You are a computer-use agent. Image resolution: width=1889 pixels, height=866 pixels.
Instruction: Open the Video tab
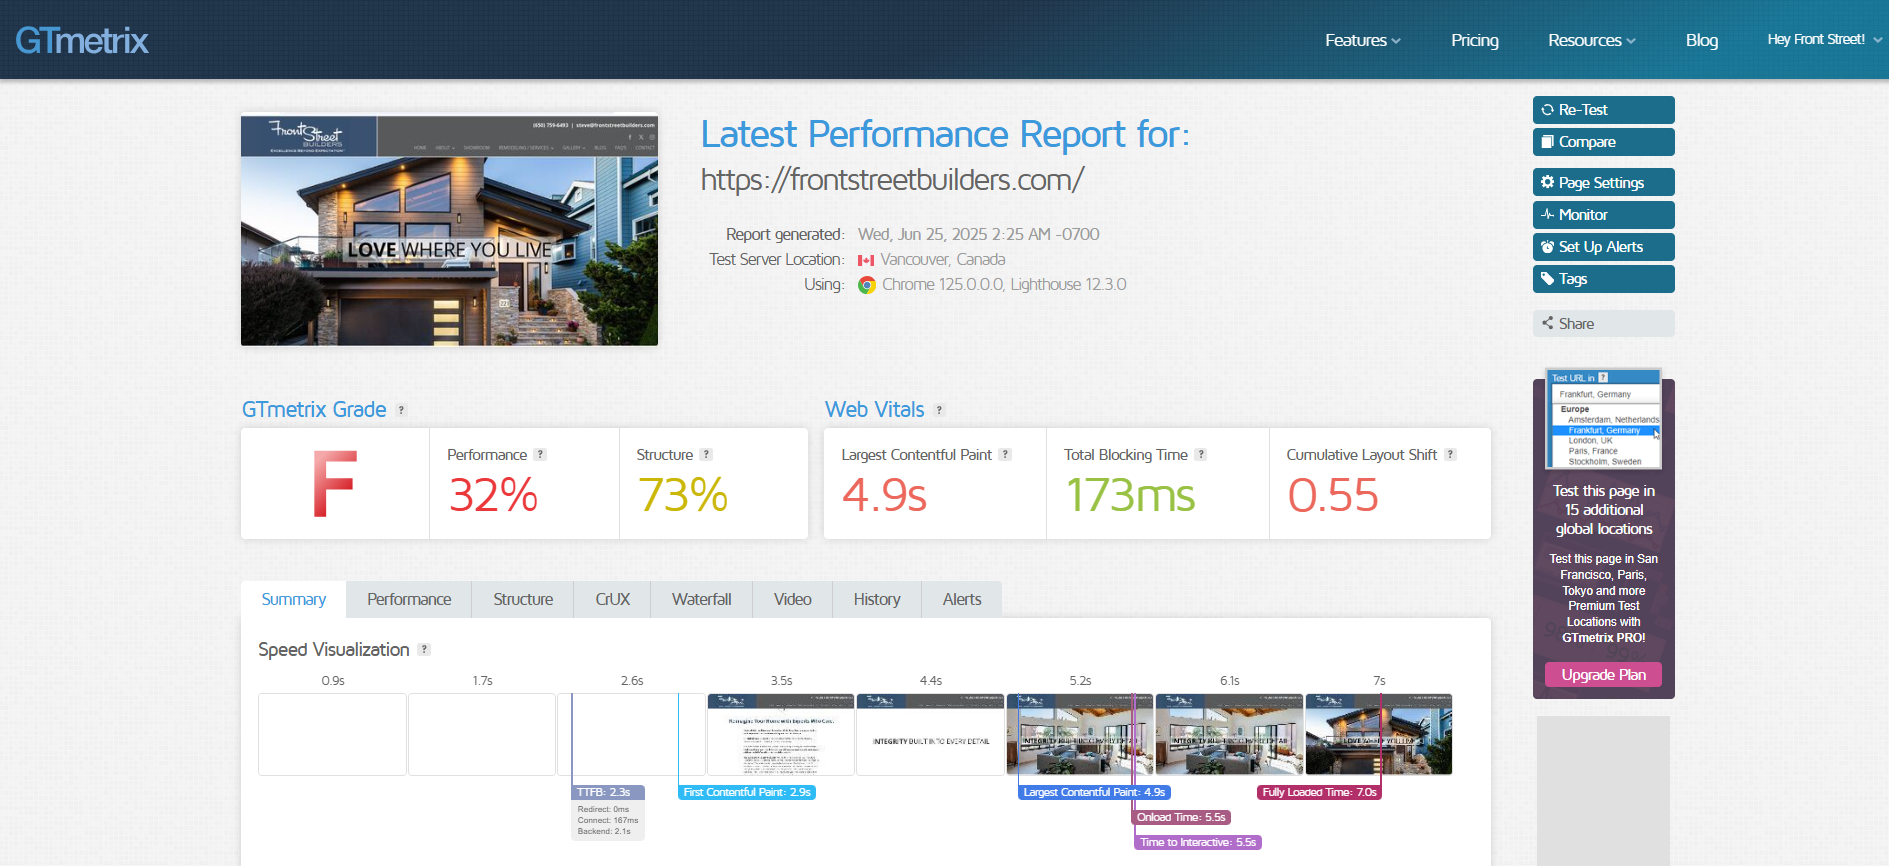(792, 599)
